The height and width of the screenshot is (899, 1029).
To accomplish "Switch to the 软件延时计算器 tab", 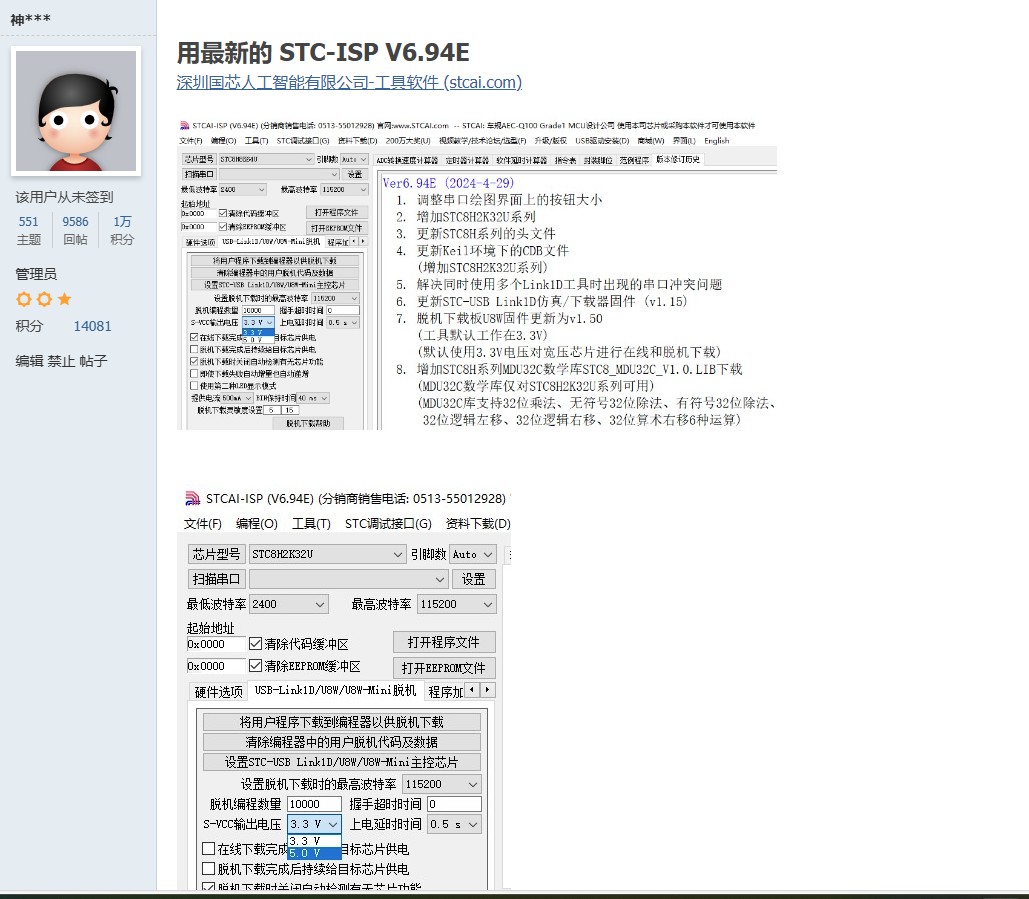I will [522, 160].
